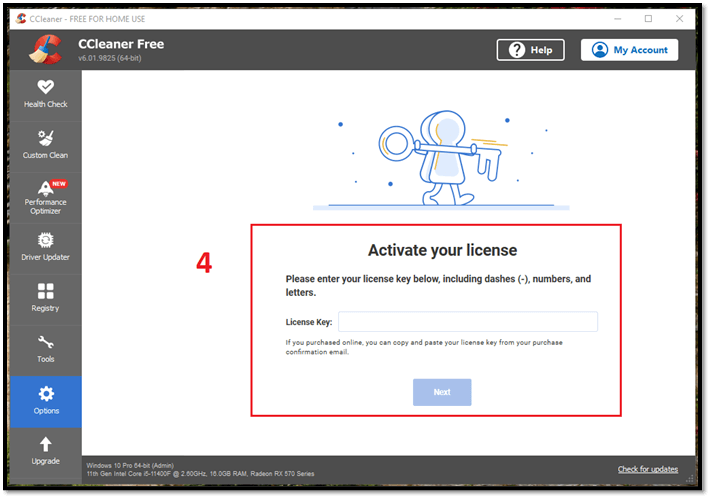The height and width of the screenshot is (499, 711).
Task: Maximize the CCleaner window
Action: [648, 19]
